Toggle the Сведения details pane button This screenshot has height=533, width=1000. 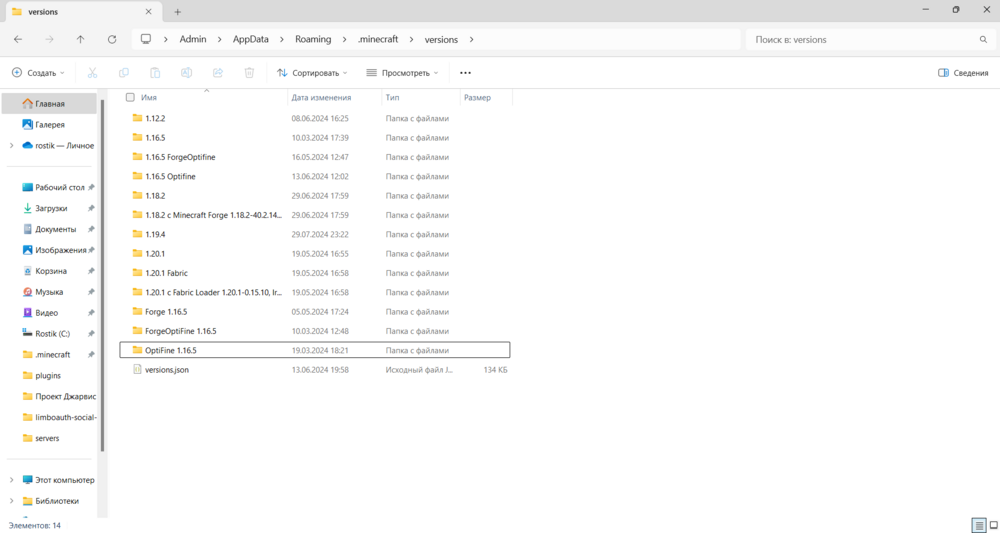[x=963, y=73]
